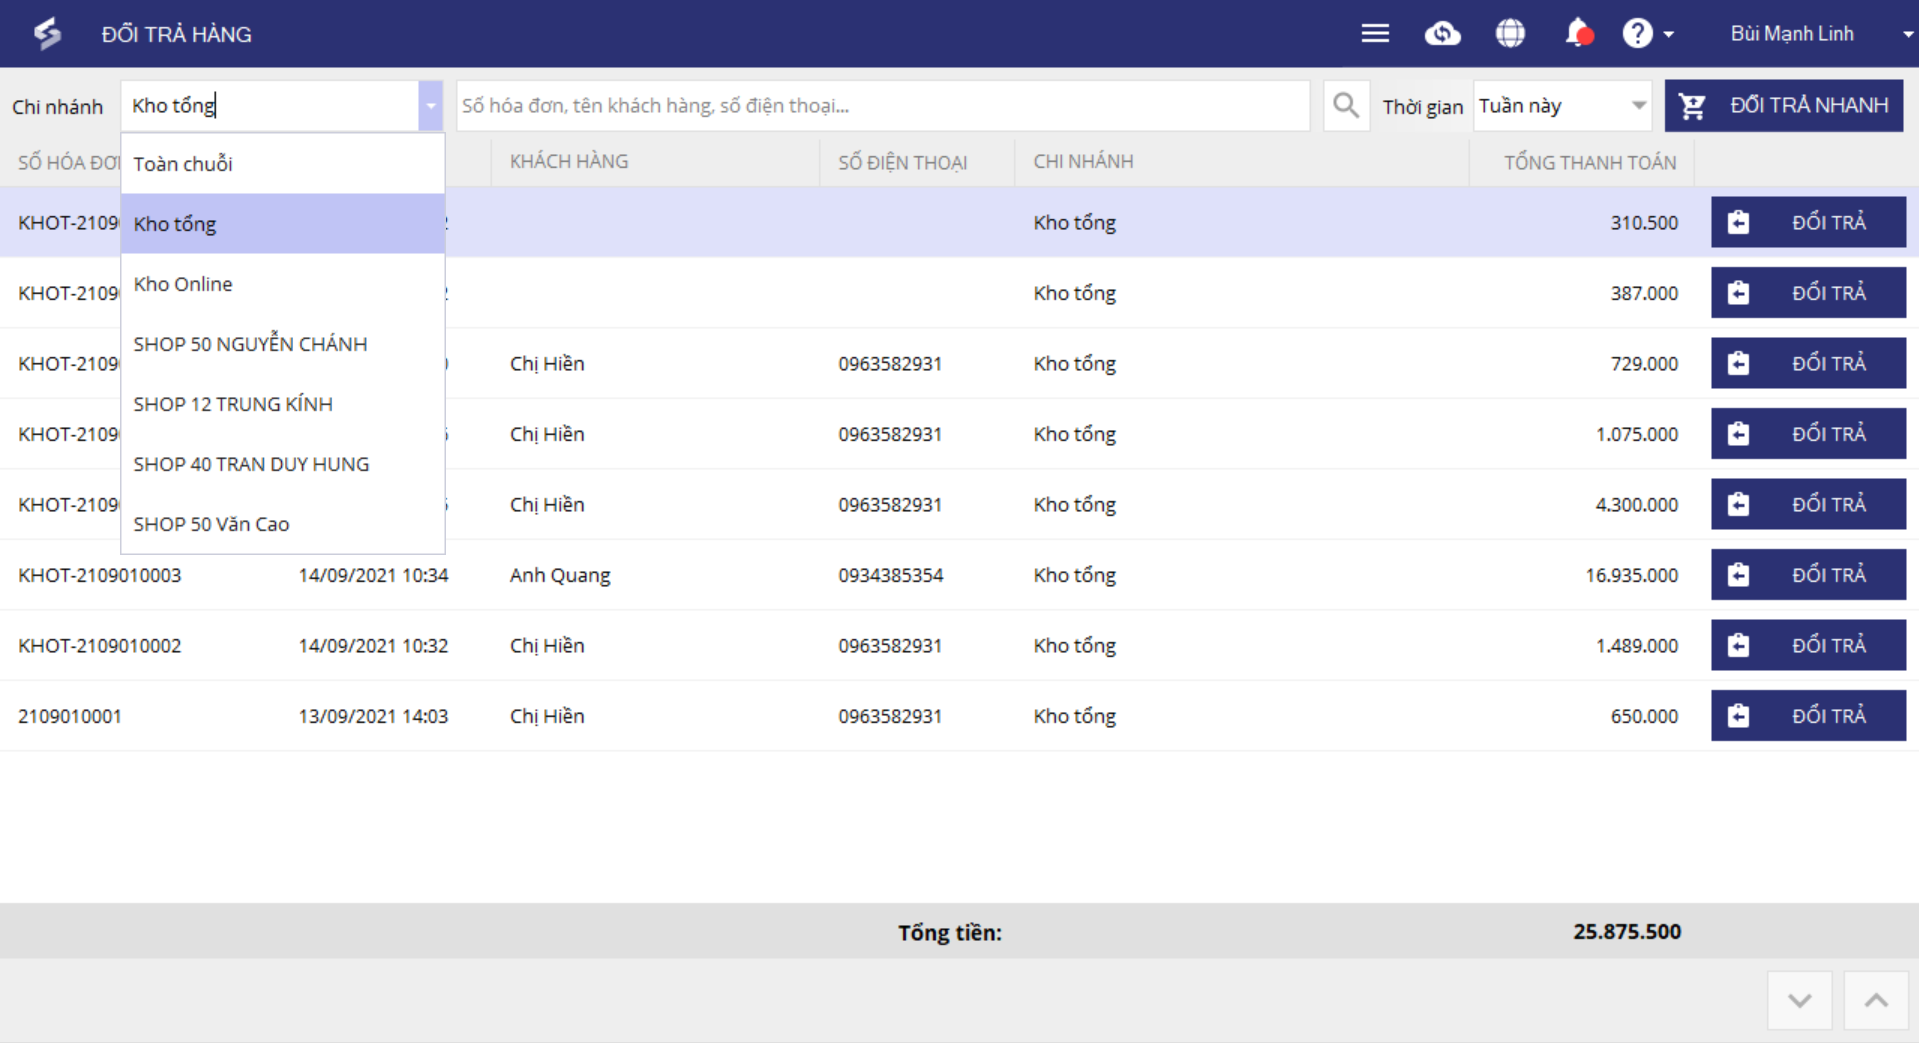Click the amount 1.075.000
Image resolution: width=1919 pixels, height=1043 pixels.
(x=1637, y=434)
